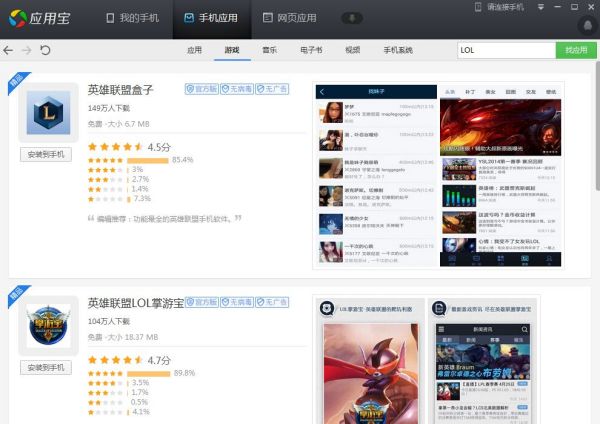Click the 官方版 badge on 英雄联盟盒子
Image resolution: width=600 pixels, height=424 pixels.
(201, 89)
